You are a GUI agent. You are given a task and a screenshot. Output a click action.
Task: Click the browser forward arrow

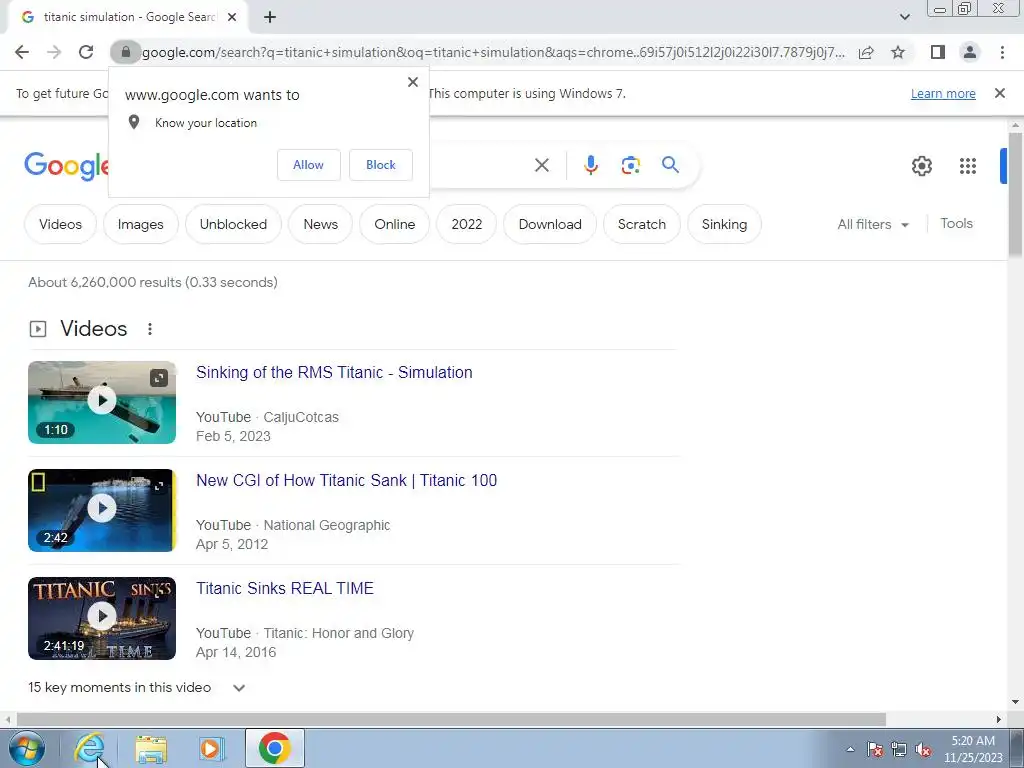pyautogui.click(x=54, y=52)
